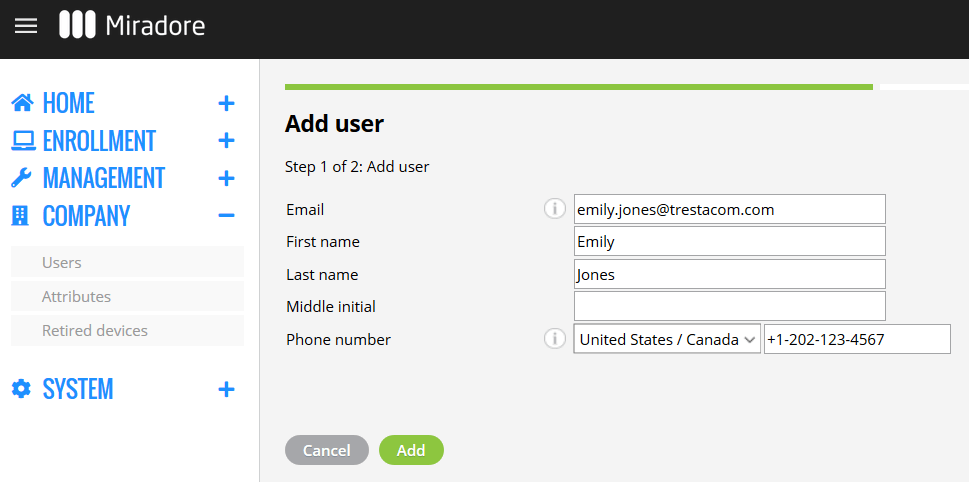
Task: Expand the HOME section with plus
Action: 226,103
